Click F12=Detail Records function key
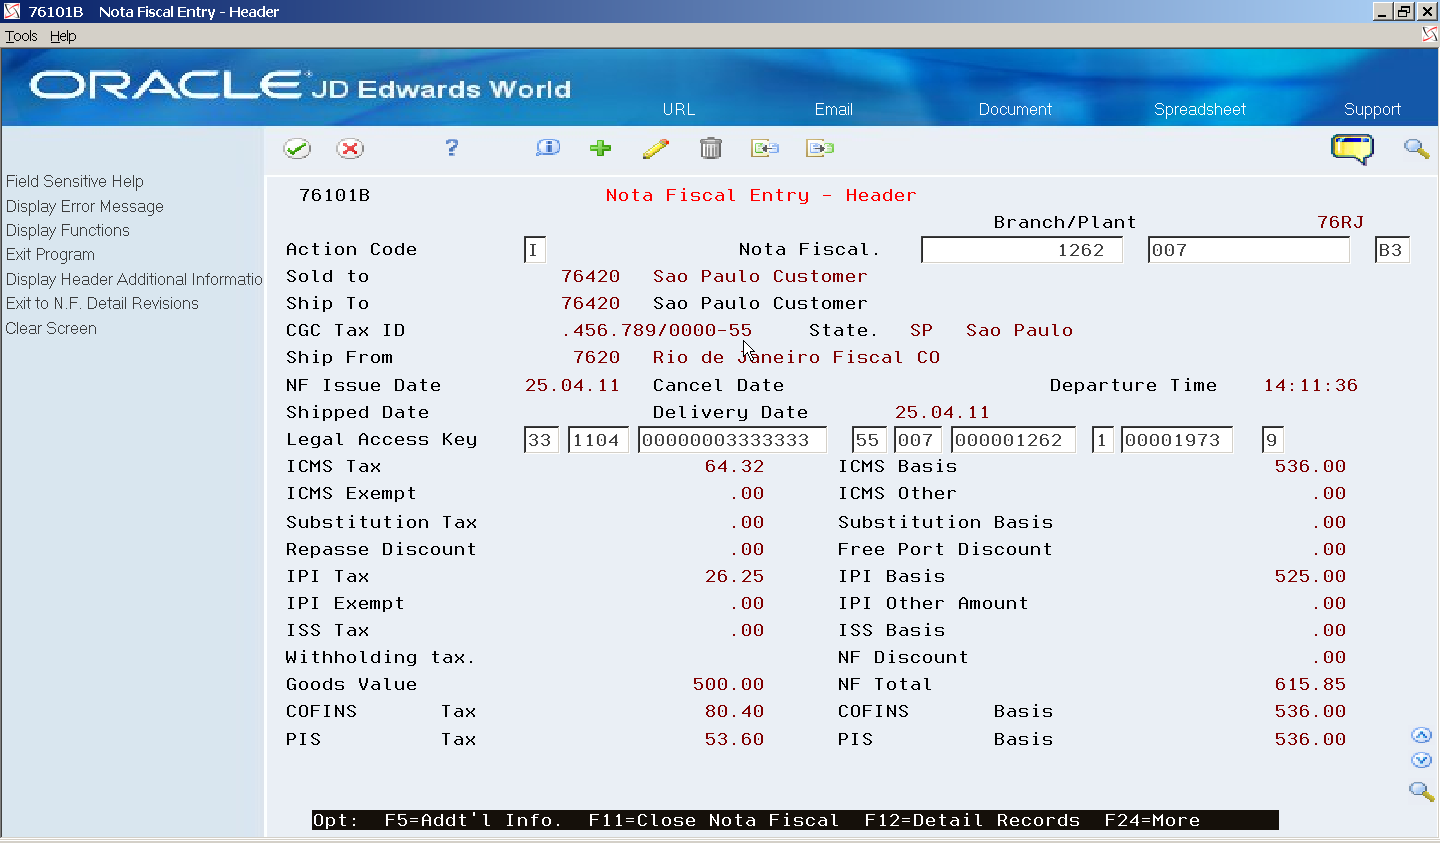Viewport: 1440px width, 843px height. click(972, 821)
